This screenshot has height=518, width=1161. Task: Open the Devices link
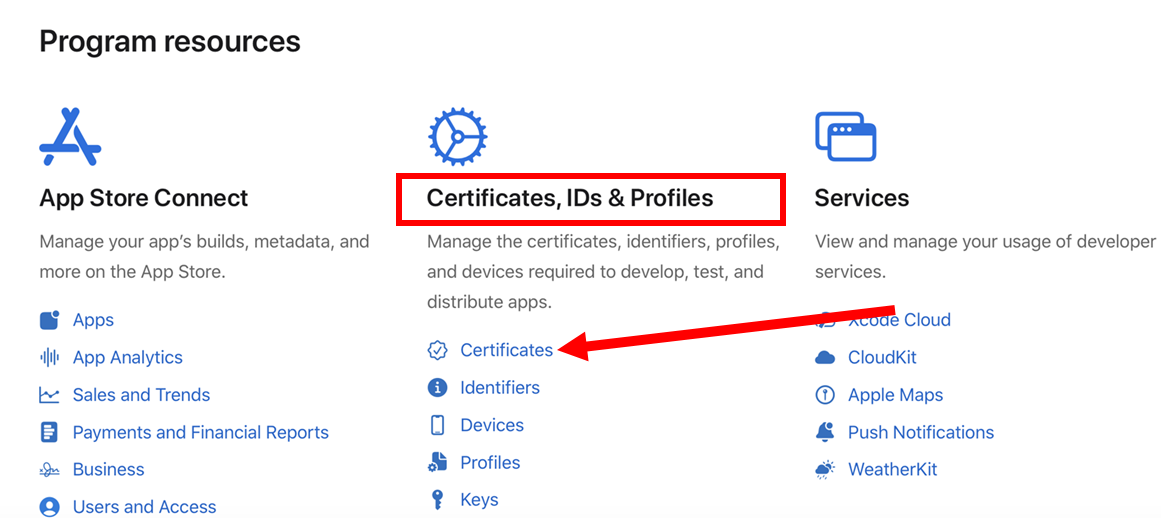click(492, 425)
